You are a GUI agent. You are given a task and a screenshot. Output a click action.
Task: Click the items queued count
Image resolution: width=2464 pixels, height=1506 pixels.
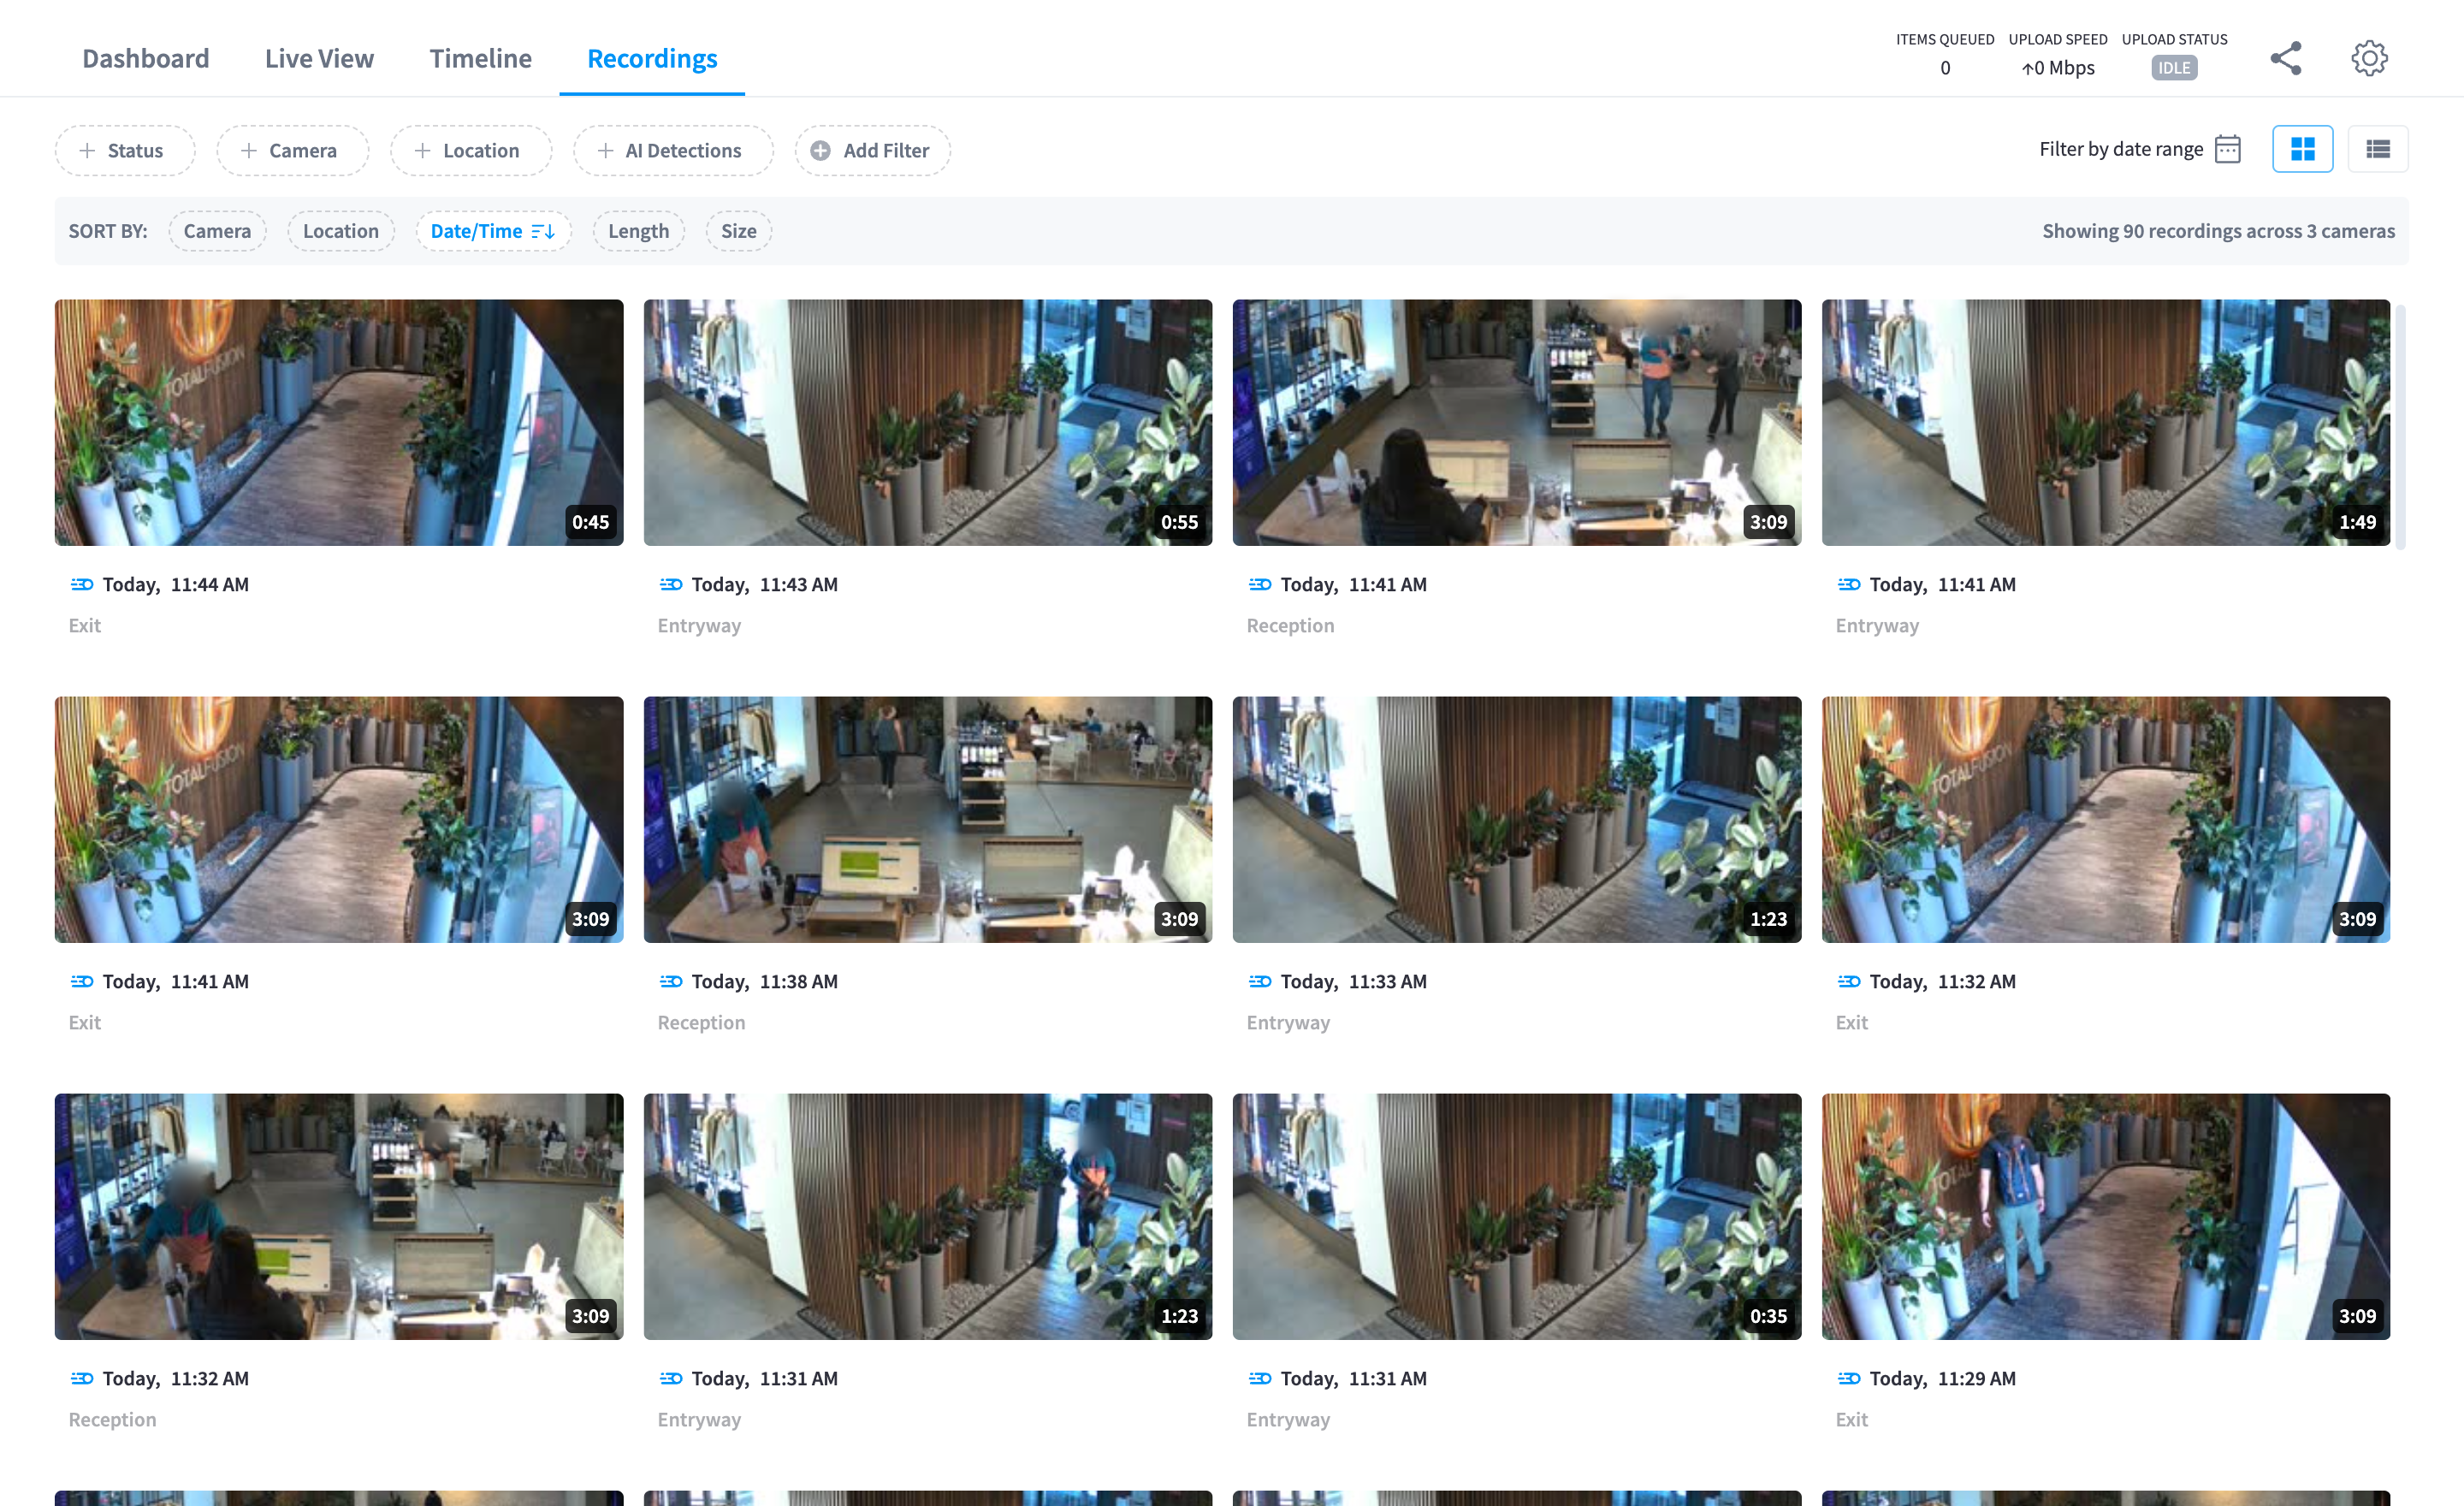pyautogui.click(x=1945, y=68)
